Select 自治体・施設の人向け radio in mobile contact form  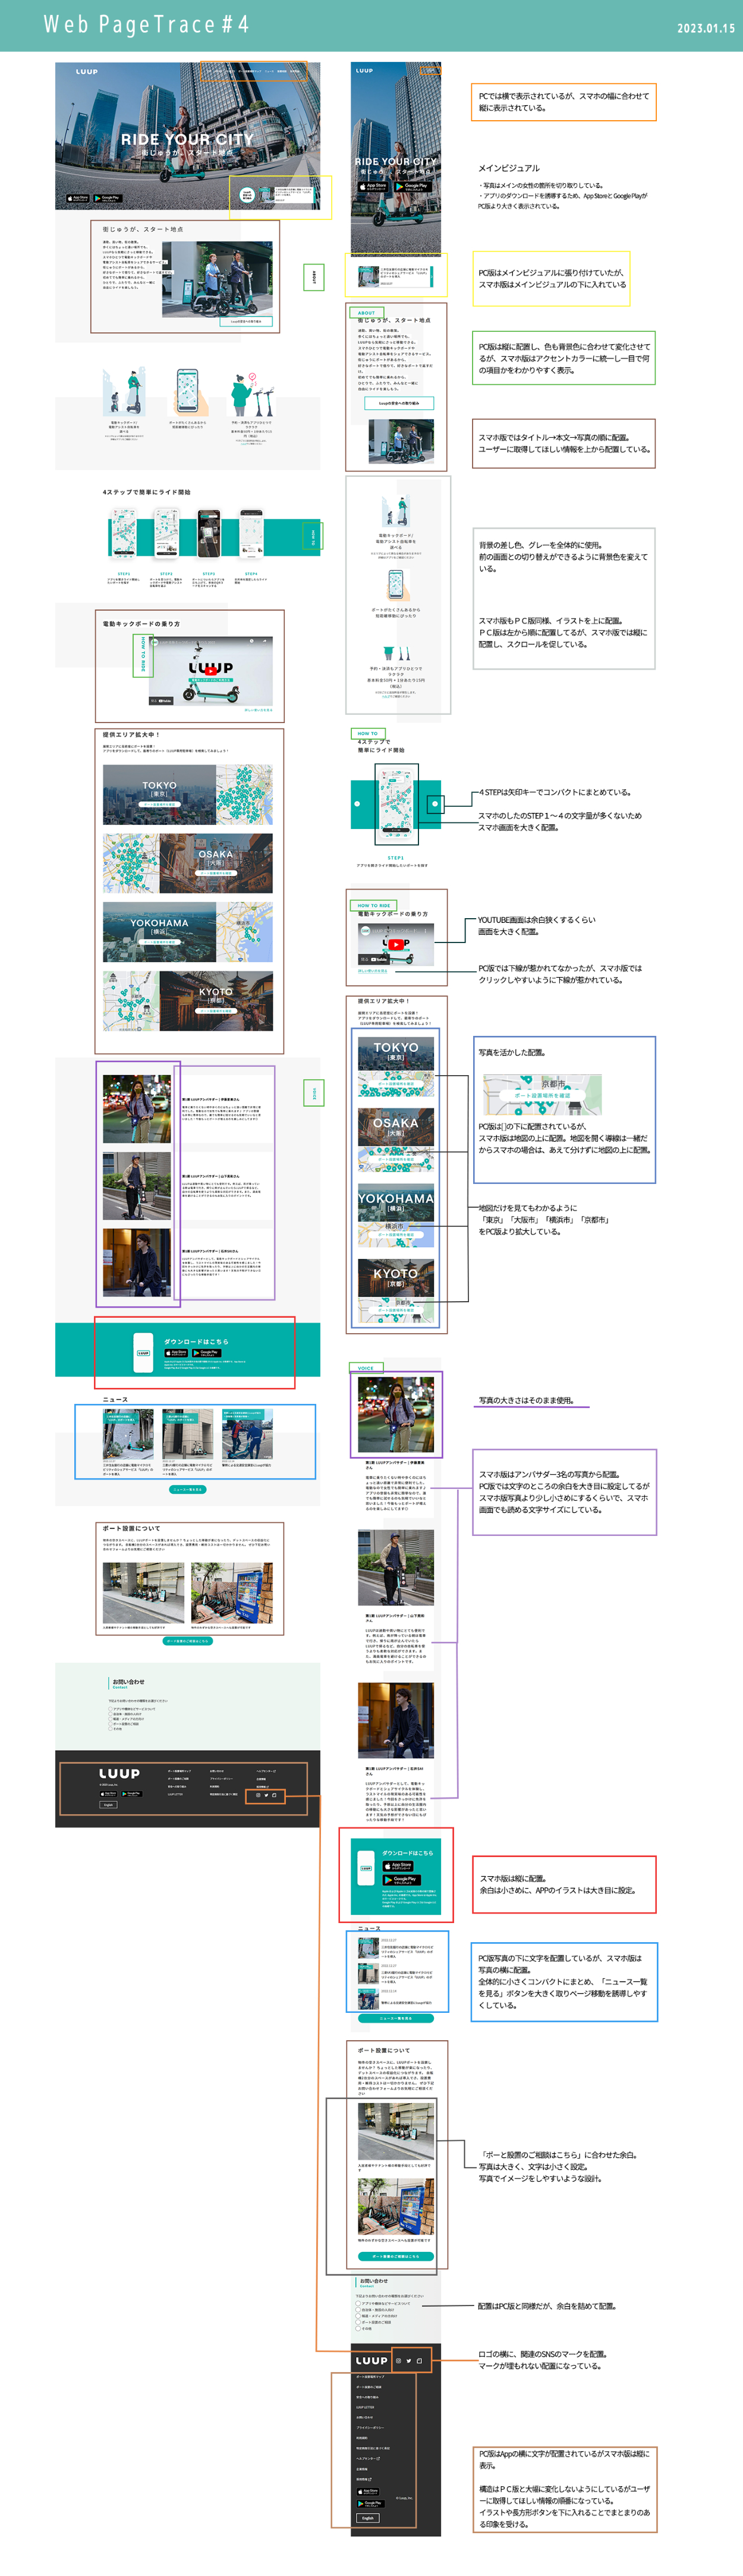pyautogui.click(x=358, y=2310)
